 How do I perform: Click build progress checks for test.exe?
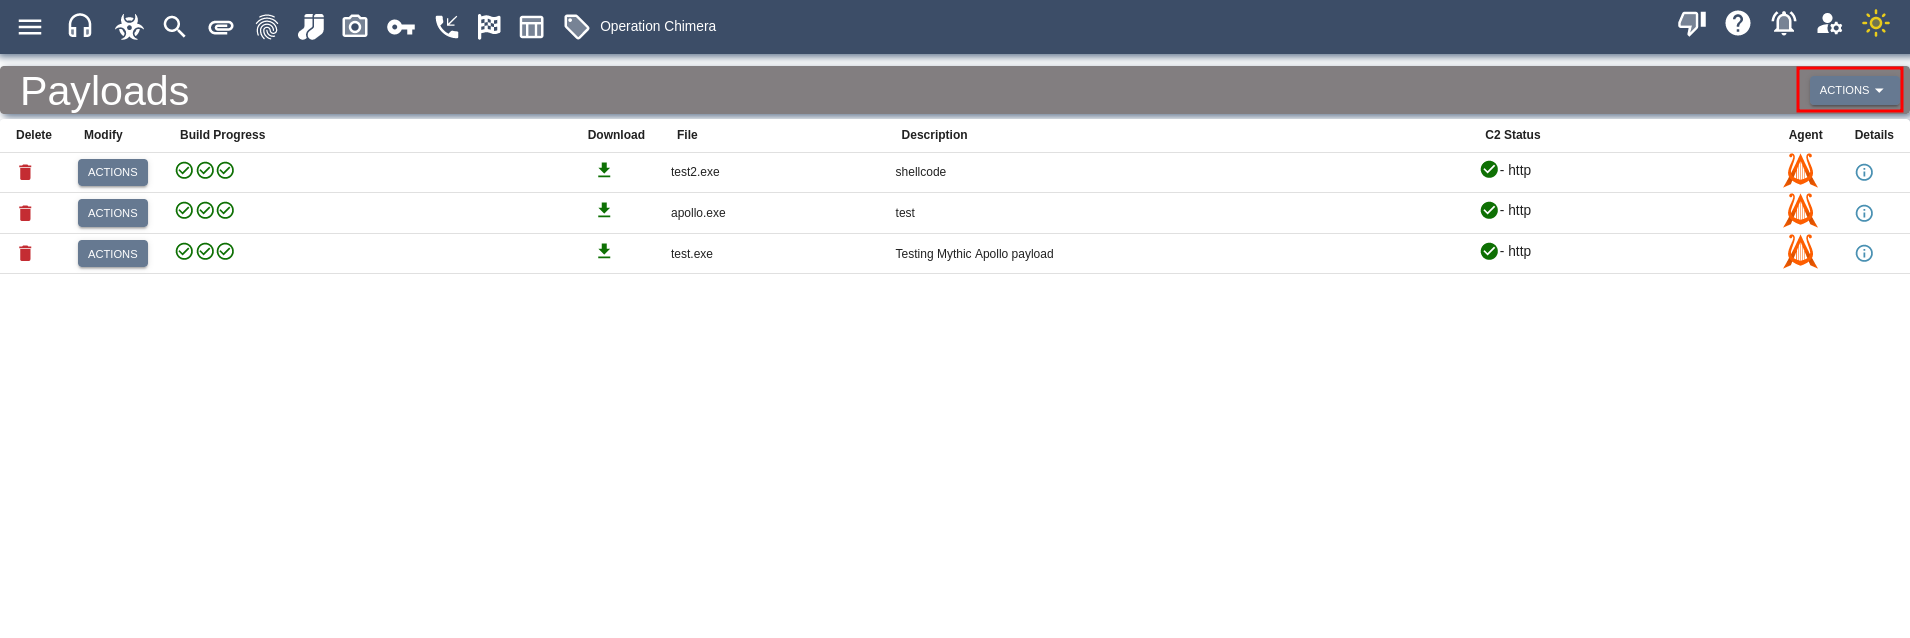(205, 251)
